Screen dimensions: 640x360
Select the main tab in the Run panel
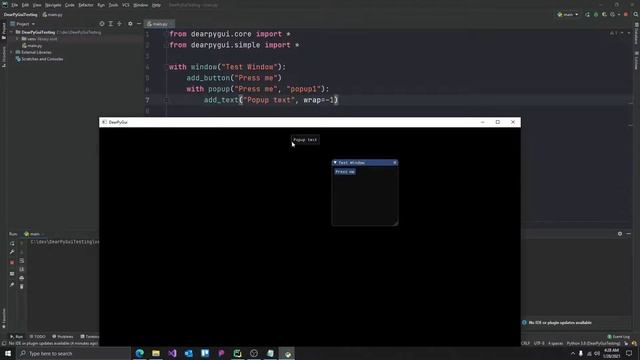(x=33, y=234)
